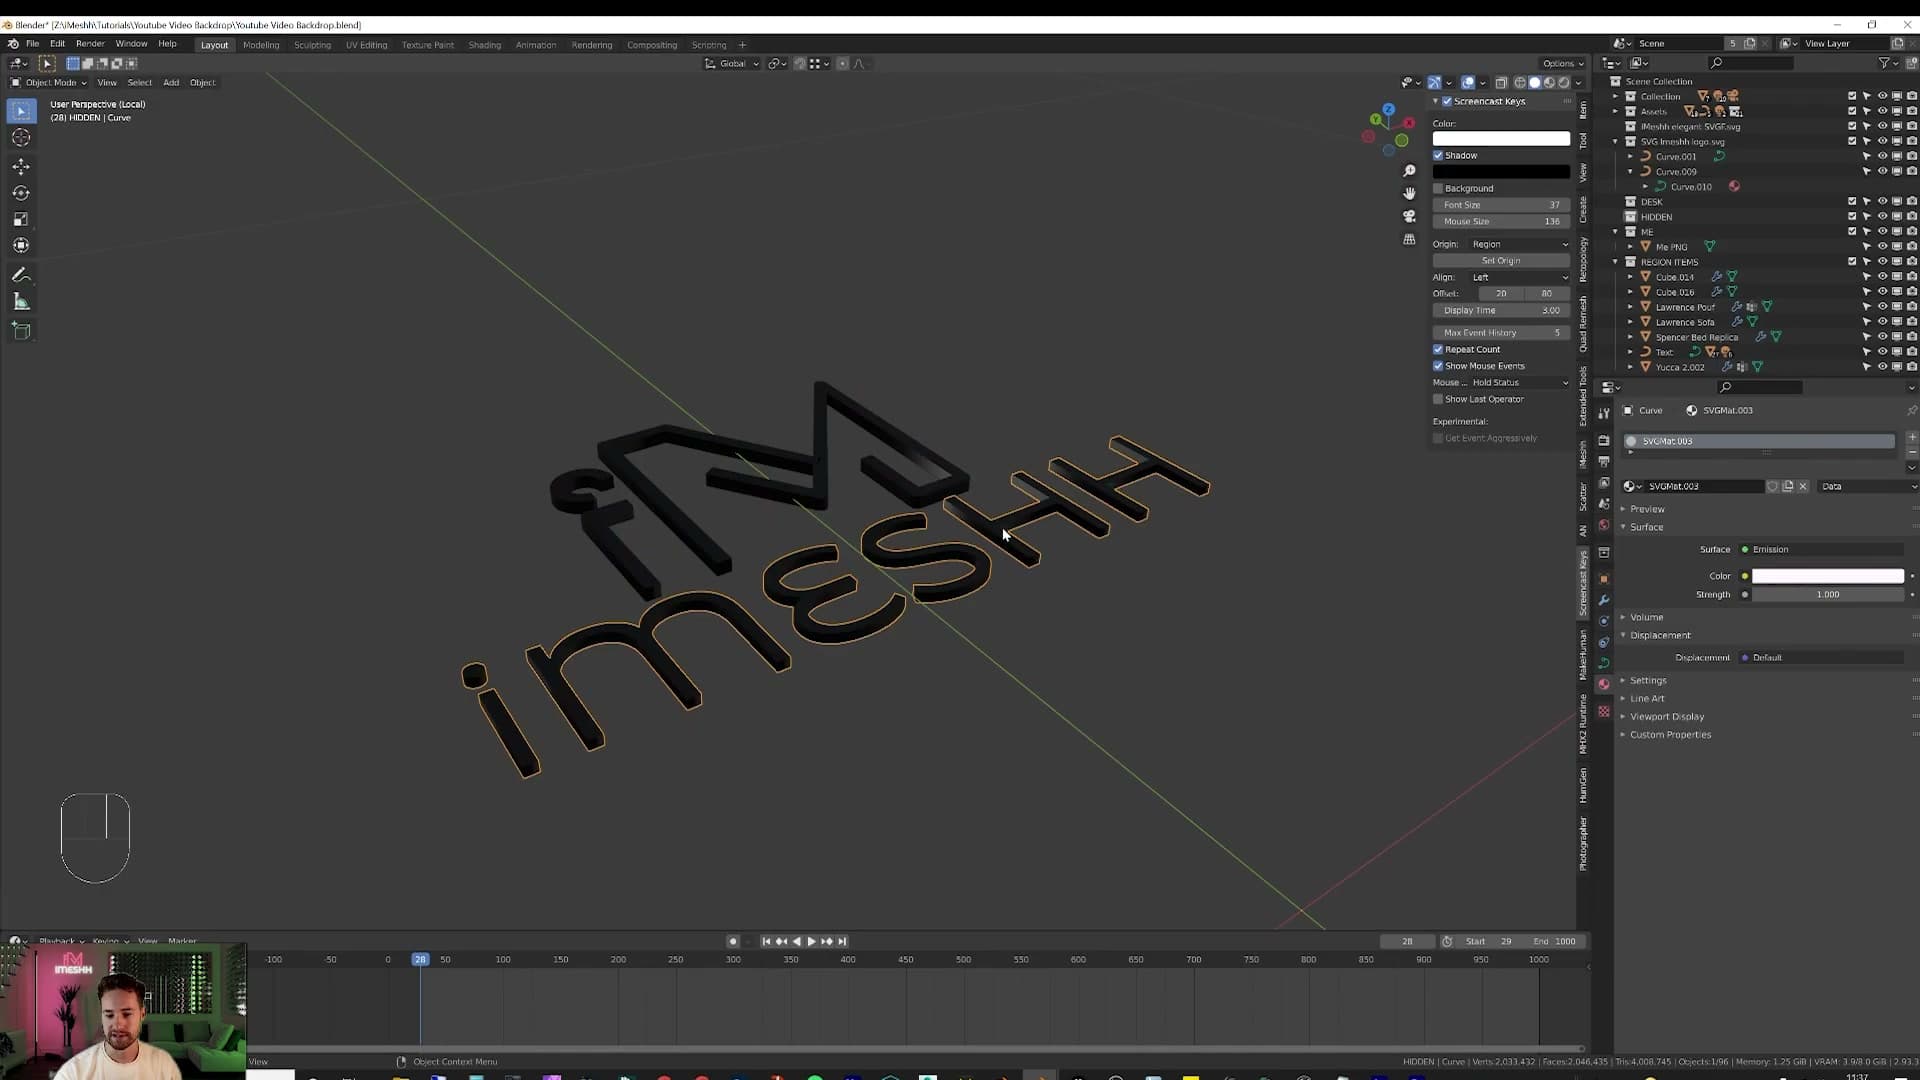Switch to the Shading workspace tab
The width and height of the screenshot is (1920, 1080).
coord(484,45)
